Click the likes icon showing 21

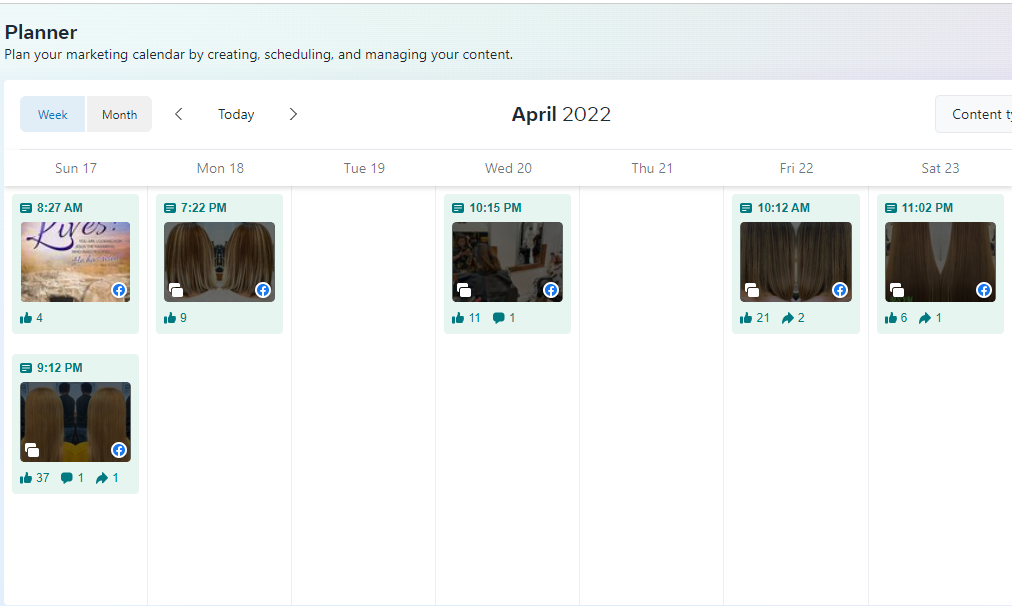pos(746,318)
